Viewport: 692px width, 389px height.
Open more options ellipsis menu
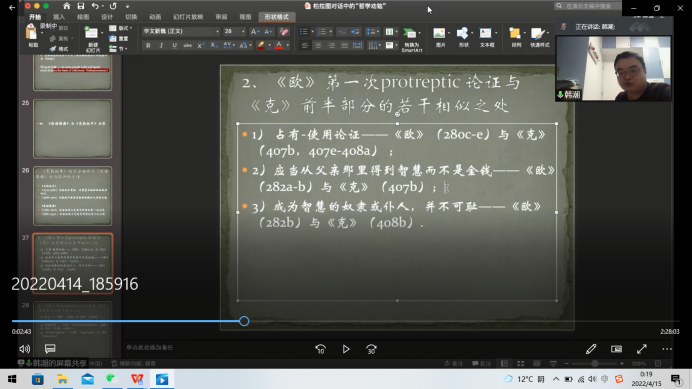[x=667, y=349]
